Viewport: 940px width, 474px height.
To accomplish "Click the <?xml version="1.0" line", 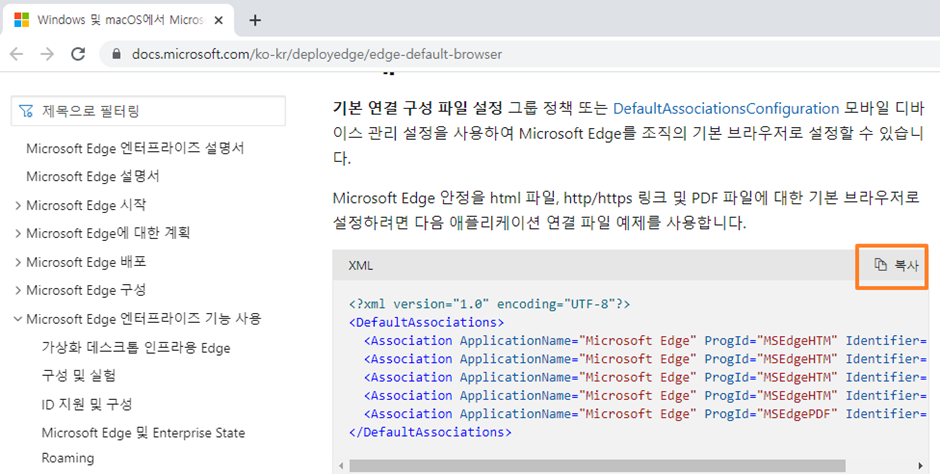I will point(489,304).
